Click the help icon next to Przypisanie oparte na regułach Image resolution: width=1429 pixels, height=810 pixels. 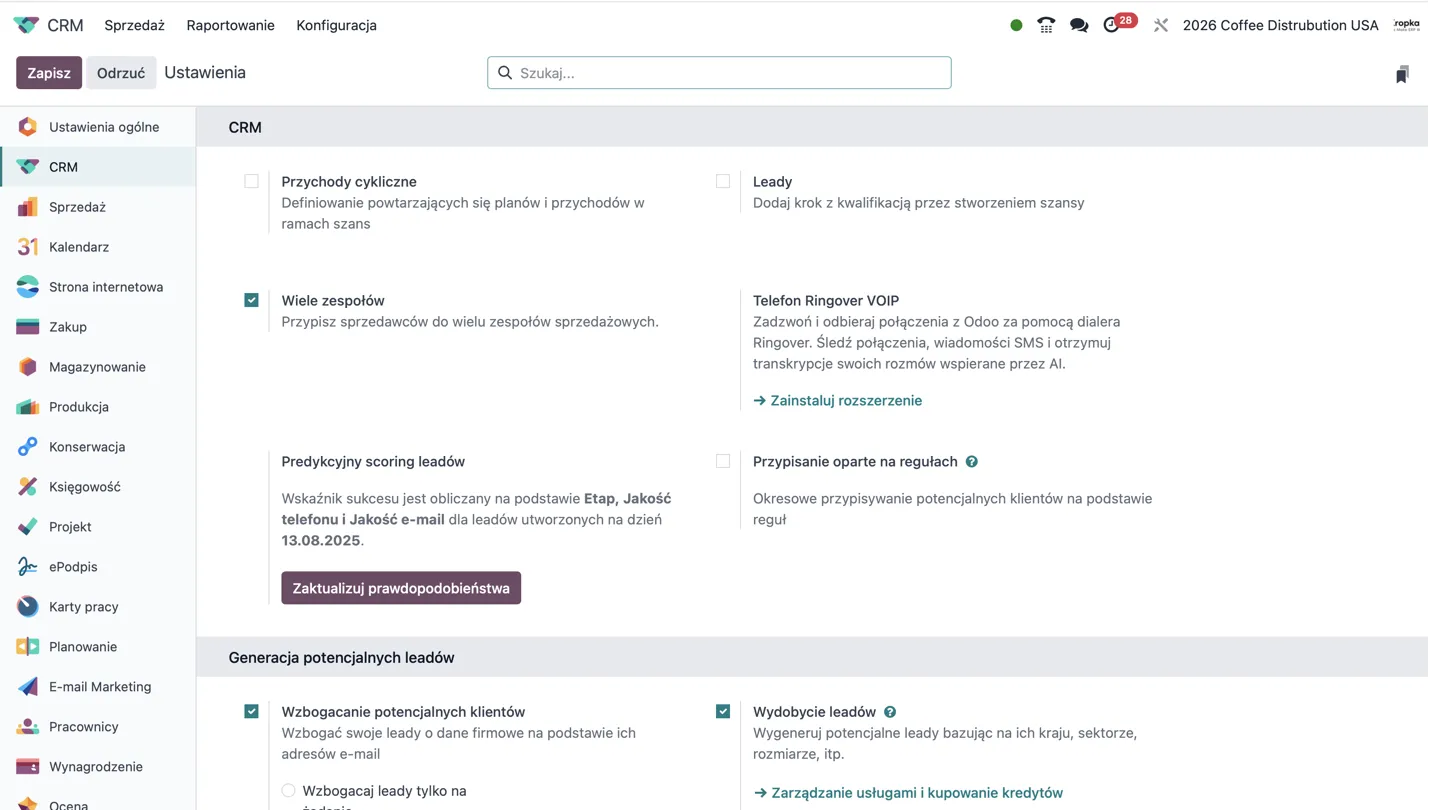pos(972,462)
